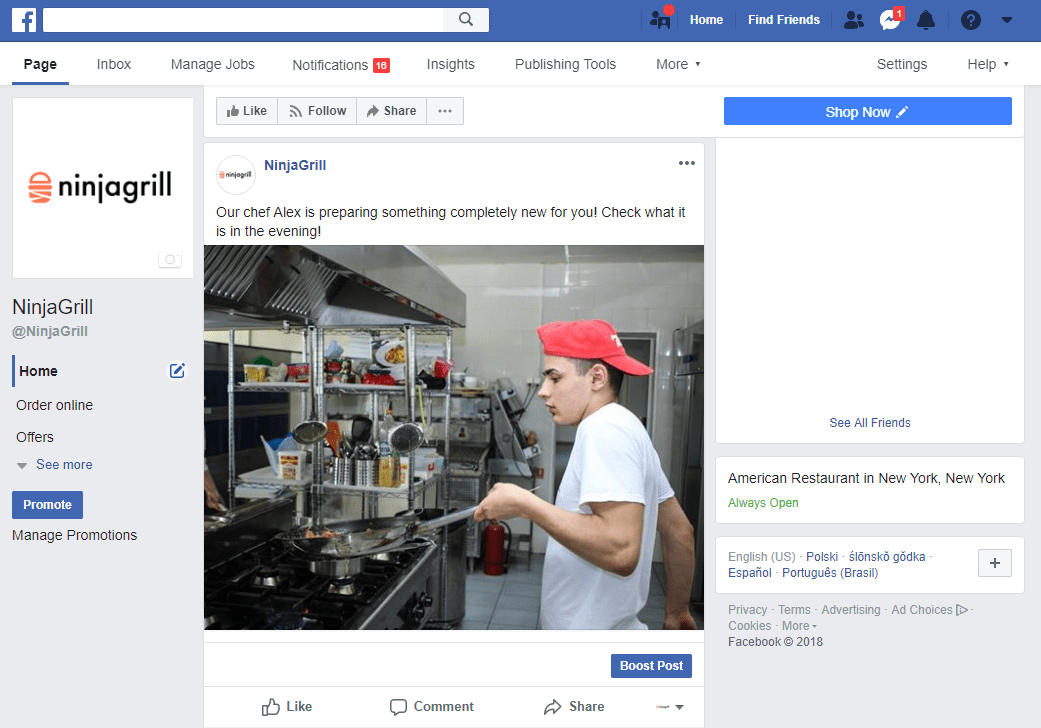Open See All Friends link

(869, 422)
